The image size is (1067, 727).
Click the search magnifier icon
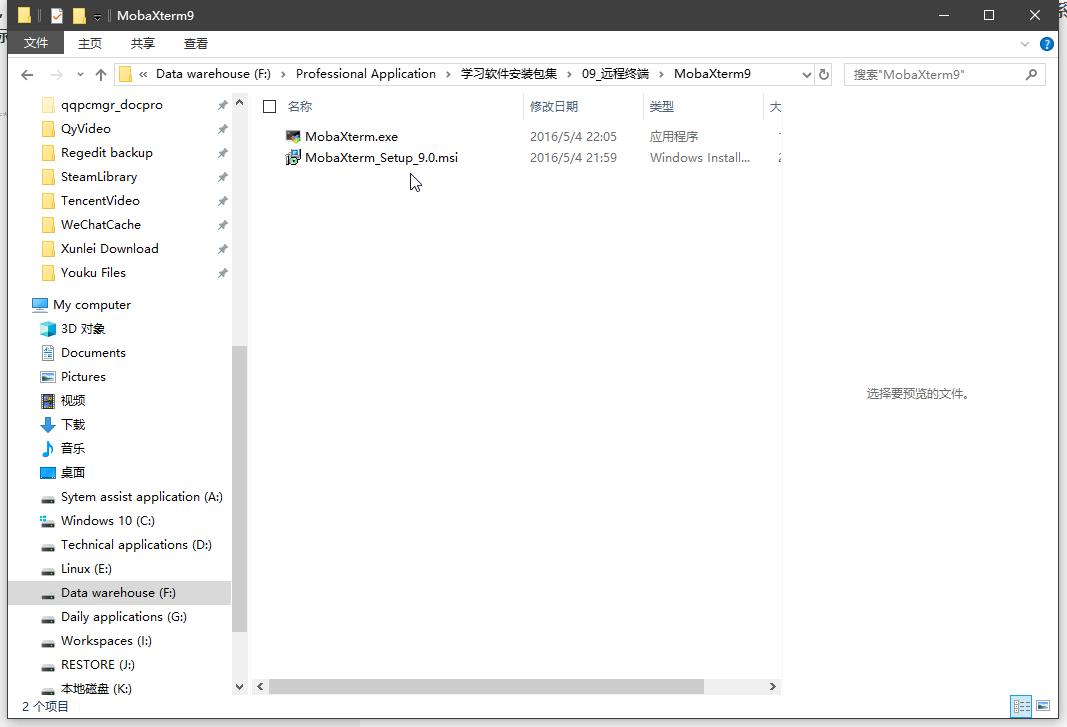(1032, 74)
